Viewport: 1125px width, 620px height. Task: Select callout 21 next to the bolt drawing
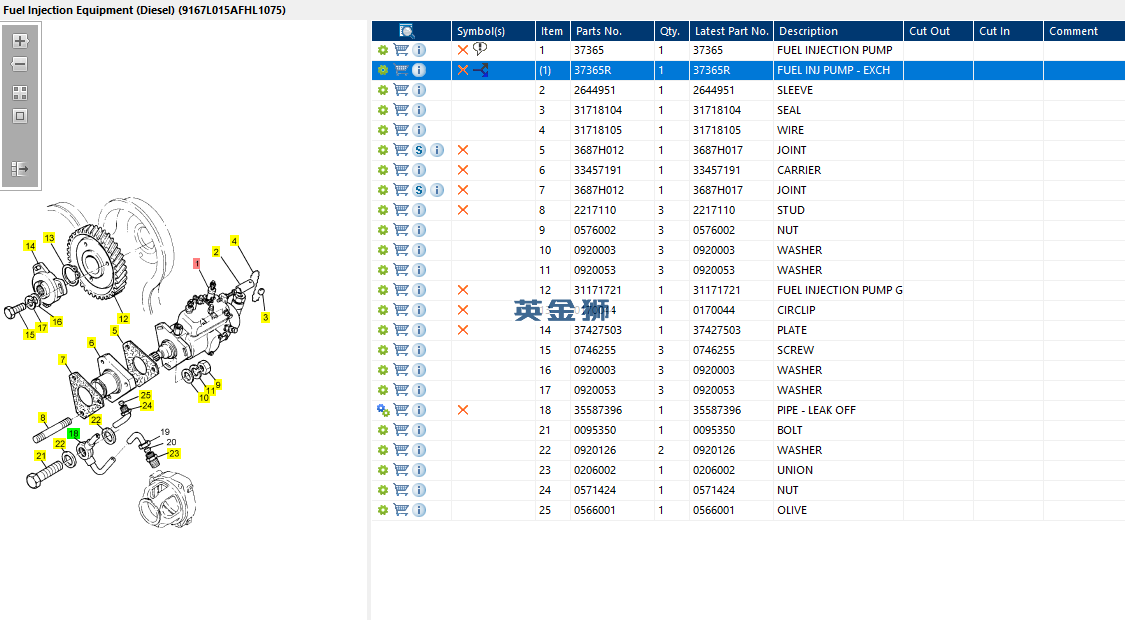(41, 456)
